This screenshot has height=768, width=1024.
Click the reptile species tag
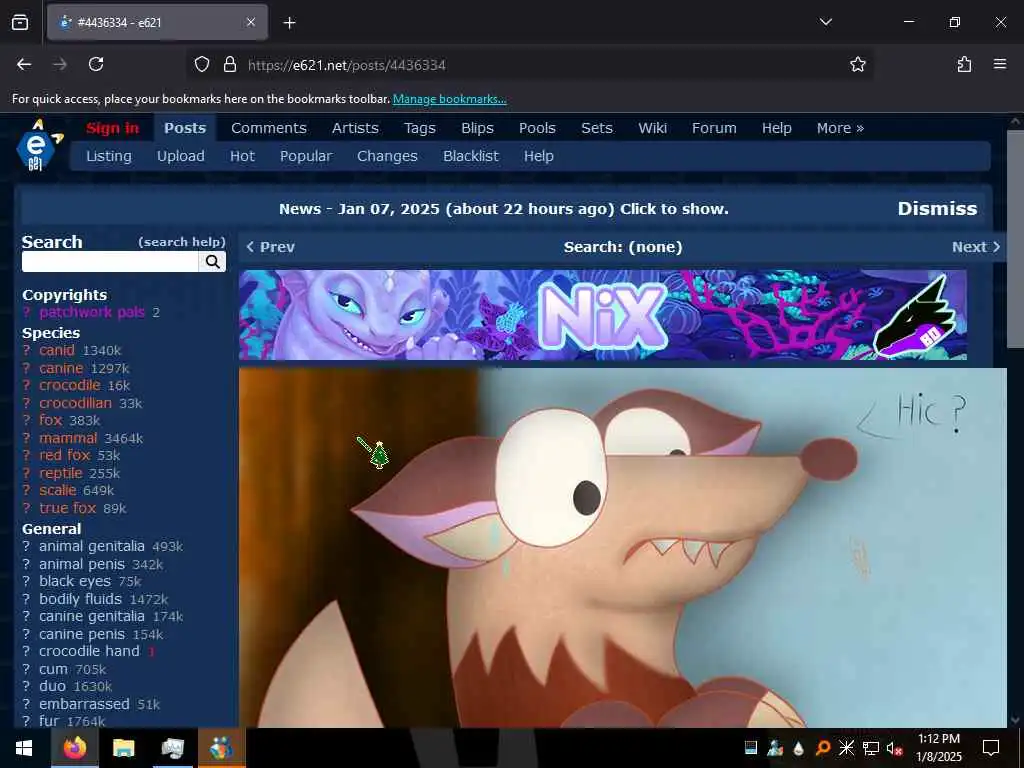click(61, 473)
